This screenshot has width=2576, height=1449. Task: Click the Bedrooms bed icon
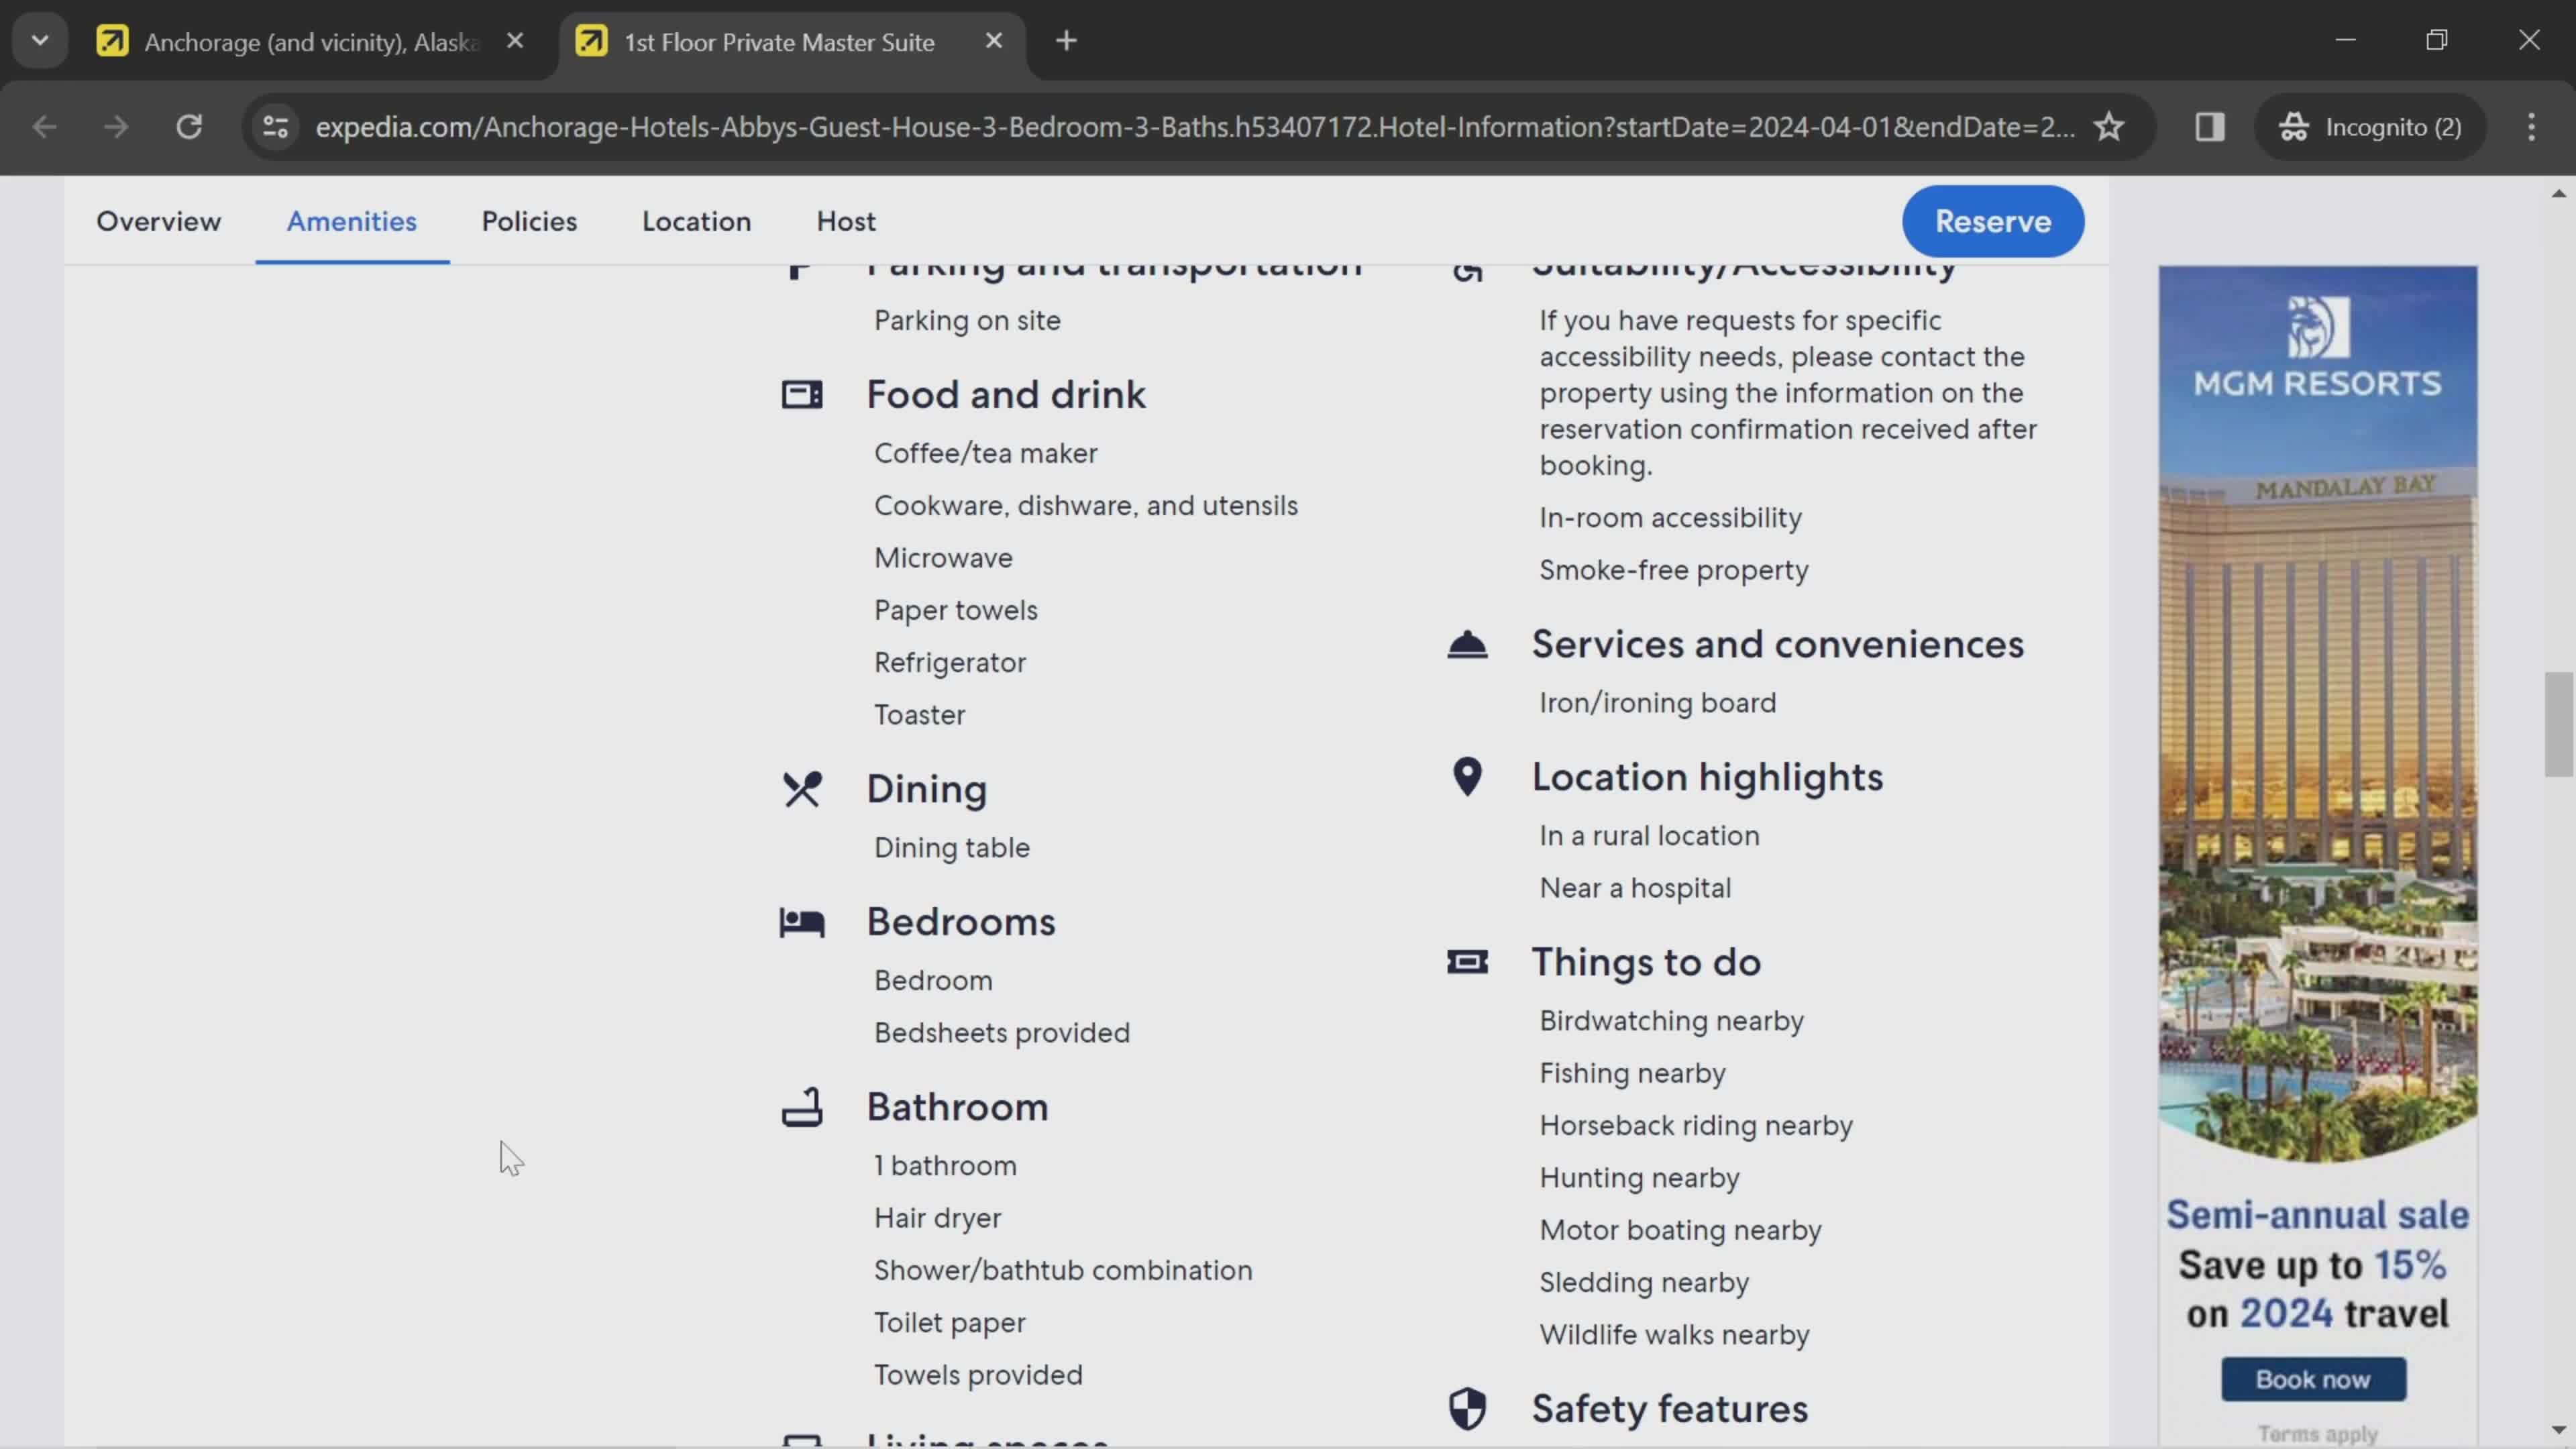click(802, 922)
